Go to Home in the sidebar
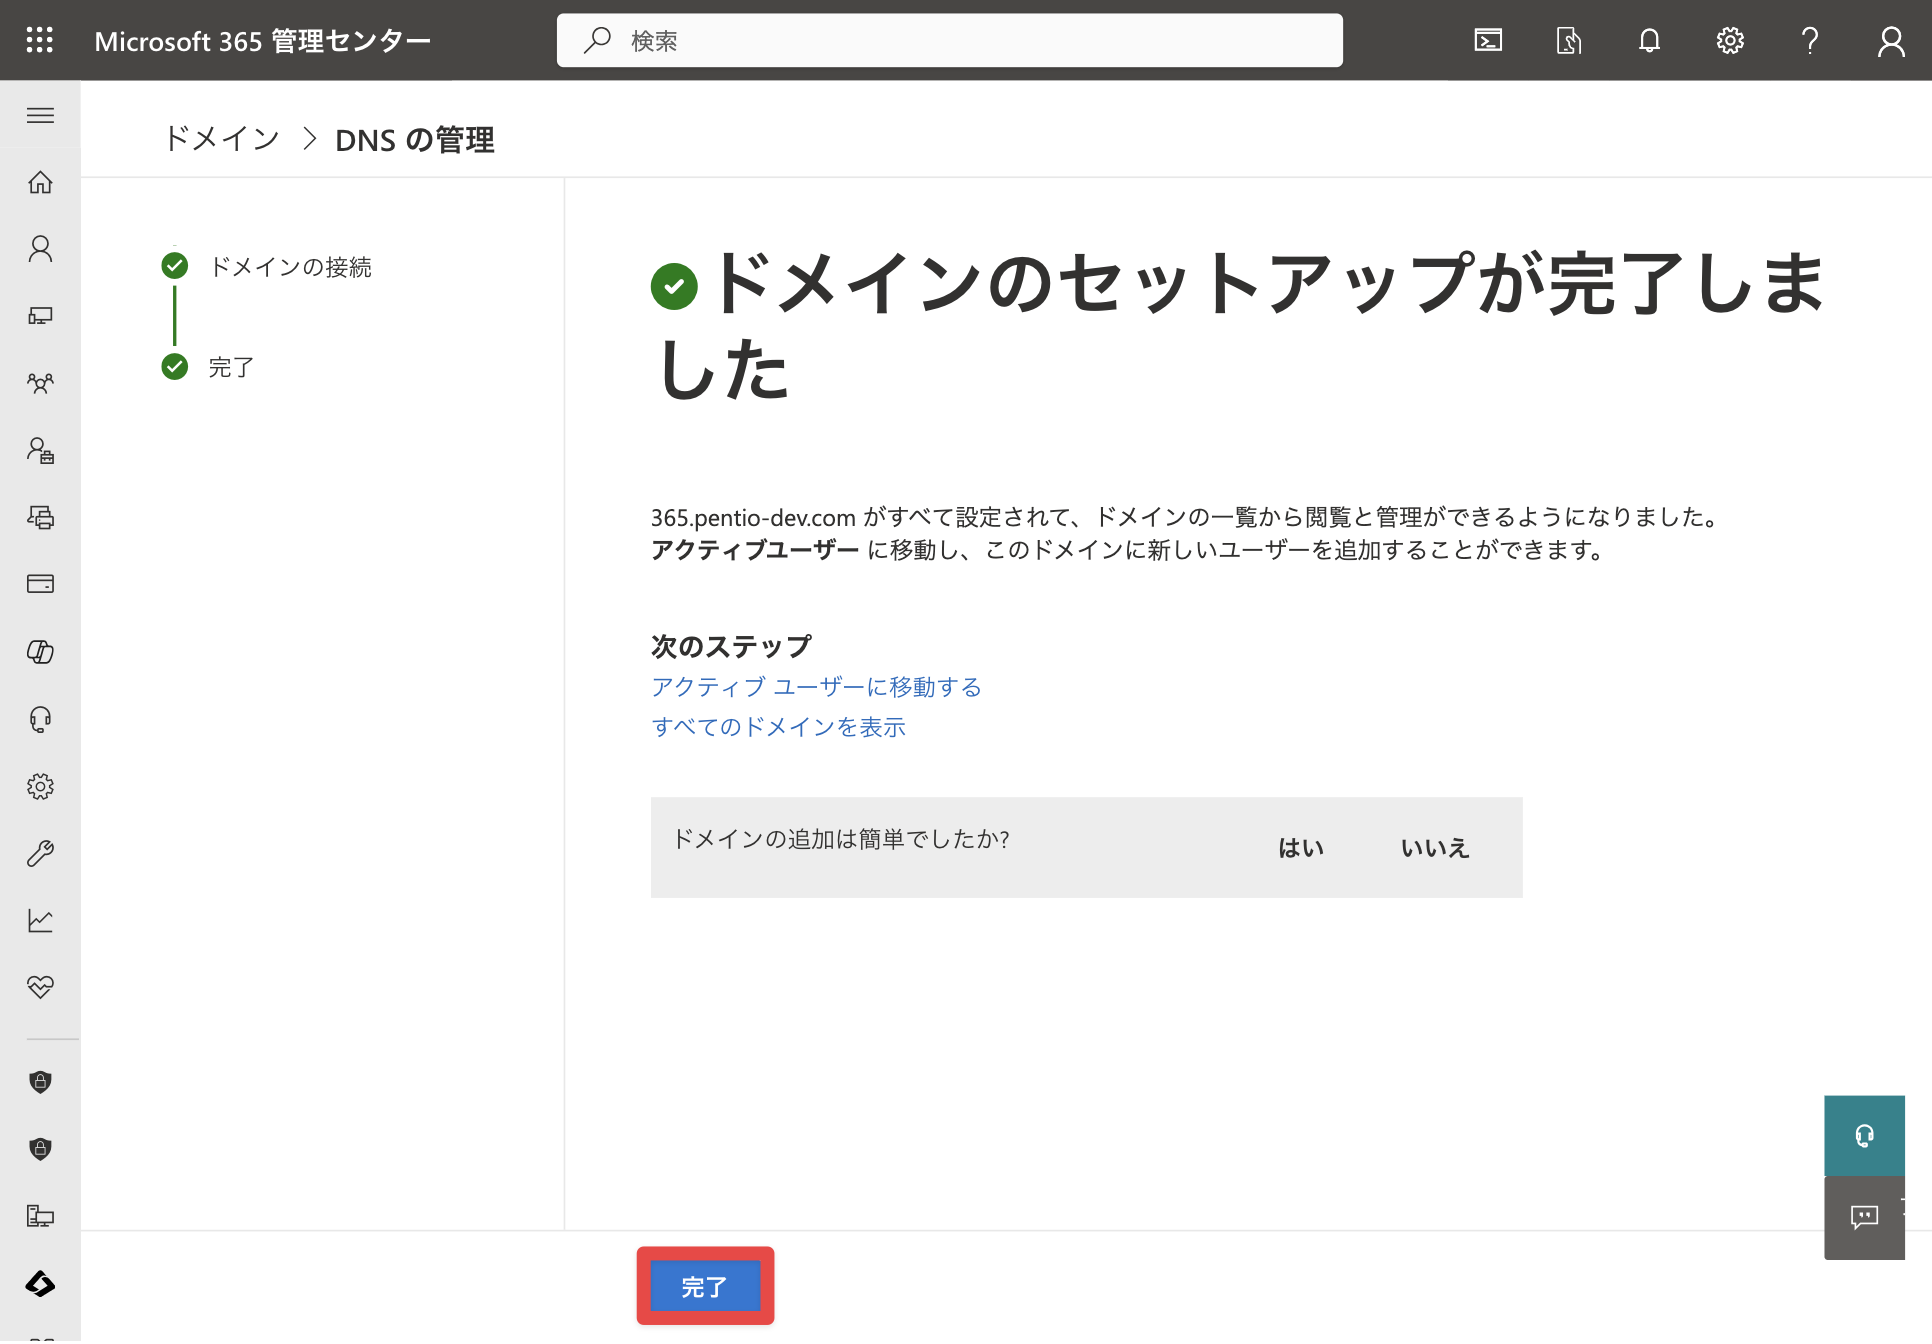The image size is (1932, 1344). pos(40,182)
